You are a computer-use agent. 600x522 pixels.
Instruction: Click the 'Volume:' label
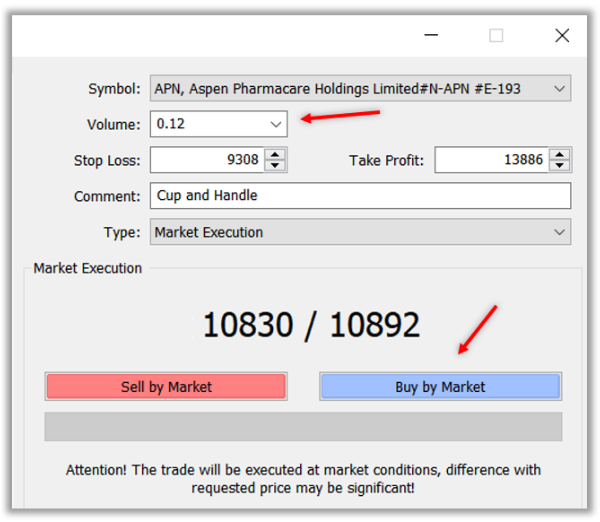114,125
